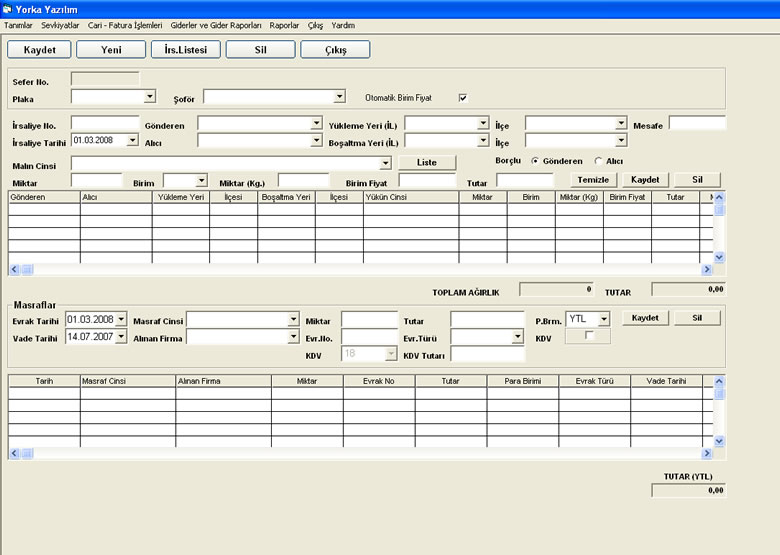Toggle the Otomatik Birim Fiyat checkbox
780x555 pixels.
[463, 98]
